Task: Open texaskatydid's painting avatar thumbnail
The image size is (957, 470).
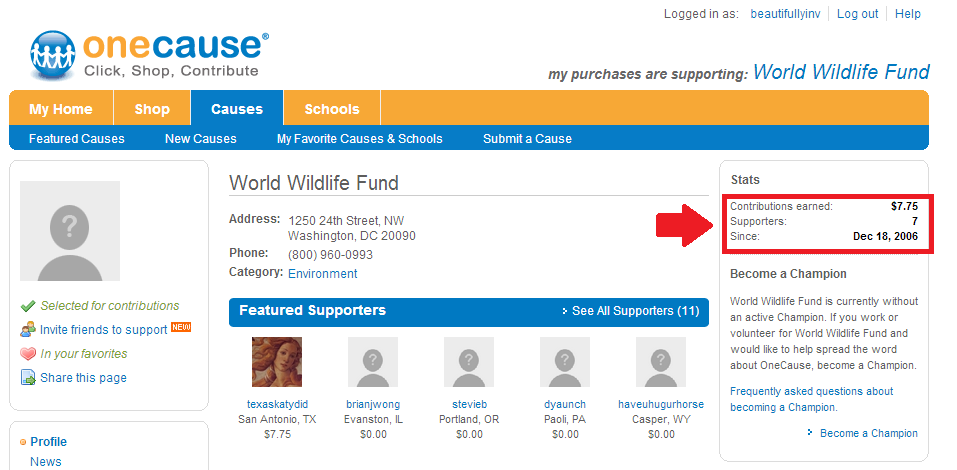Action: [276, 362]
